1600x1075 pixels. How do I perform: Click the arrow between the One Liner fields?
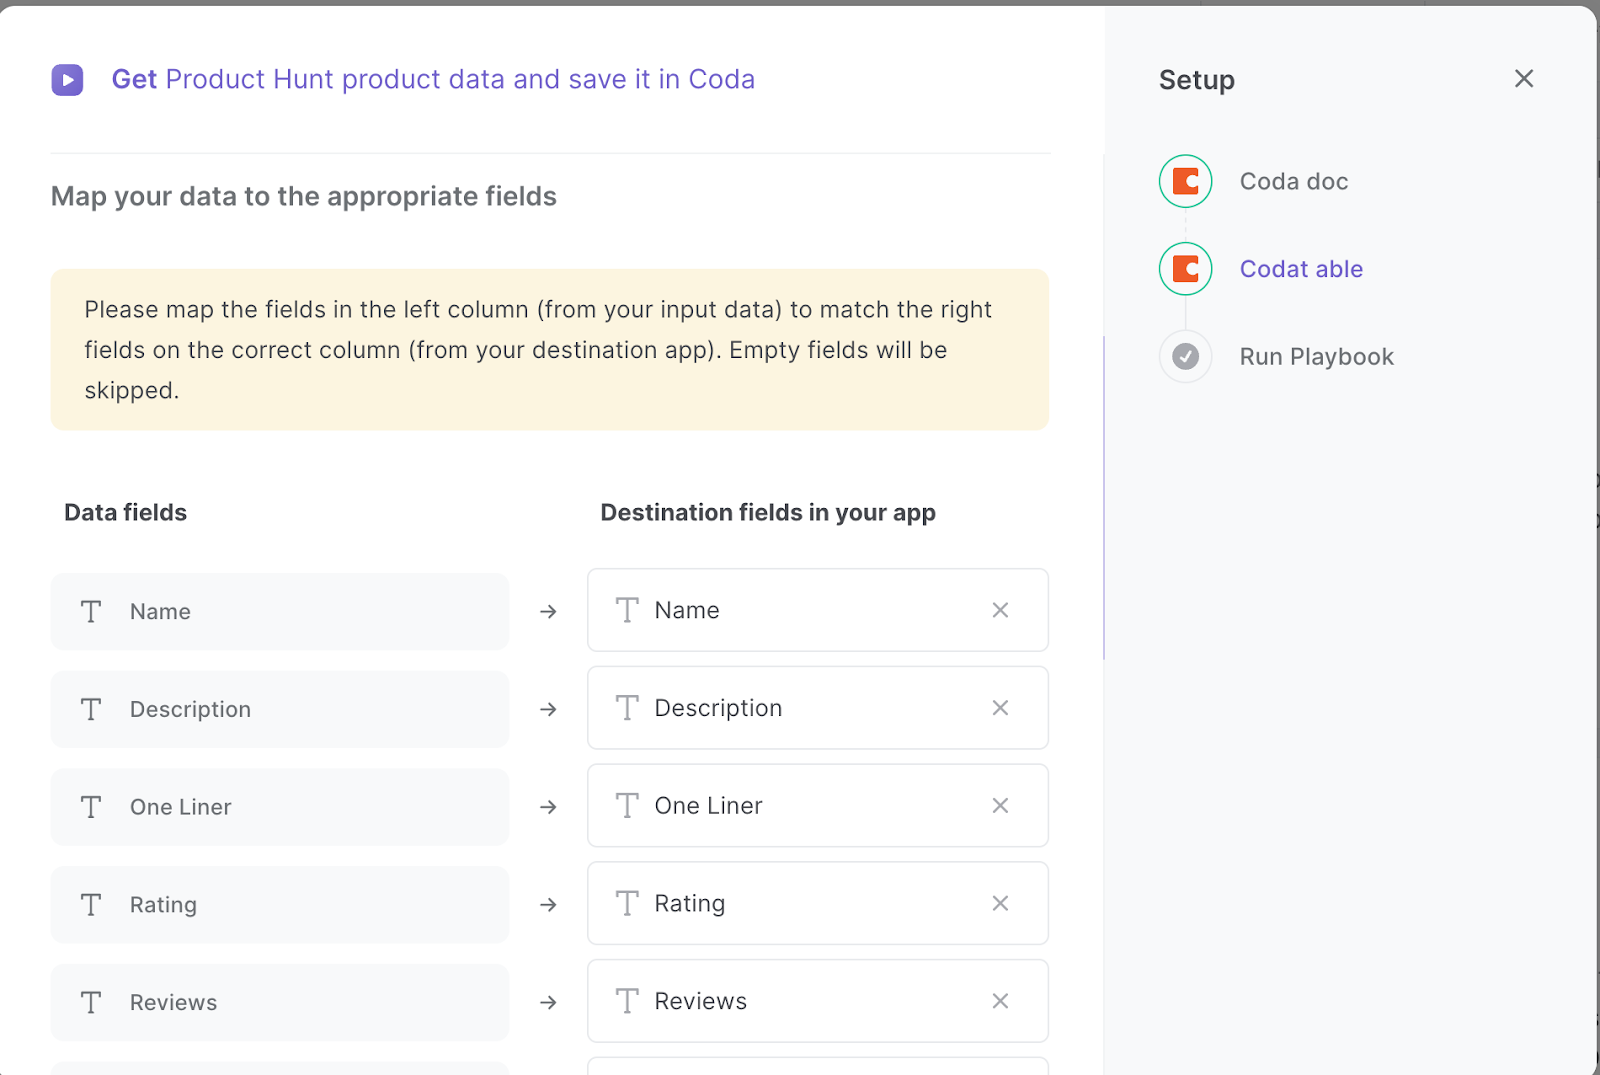pos(548,807)
